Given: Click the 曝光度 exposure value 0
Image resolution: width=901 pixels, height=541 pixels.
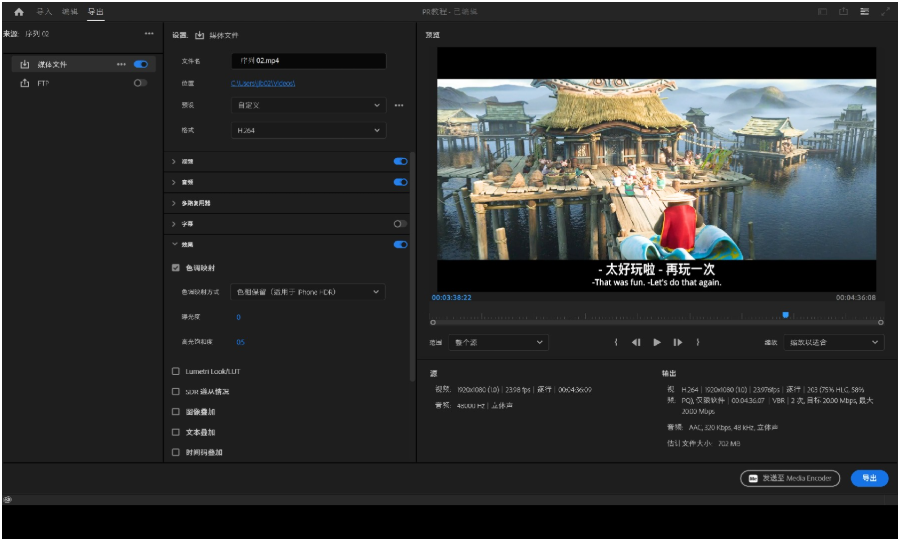Looking at the screenshot, I should pyautogui.click(x=238, y=317).
